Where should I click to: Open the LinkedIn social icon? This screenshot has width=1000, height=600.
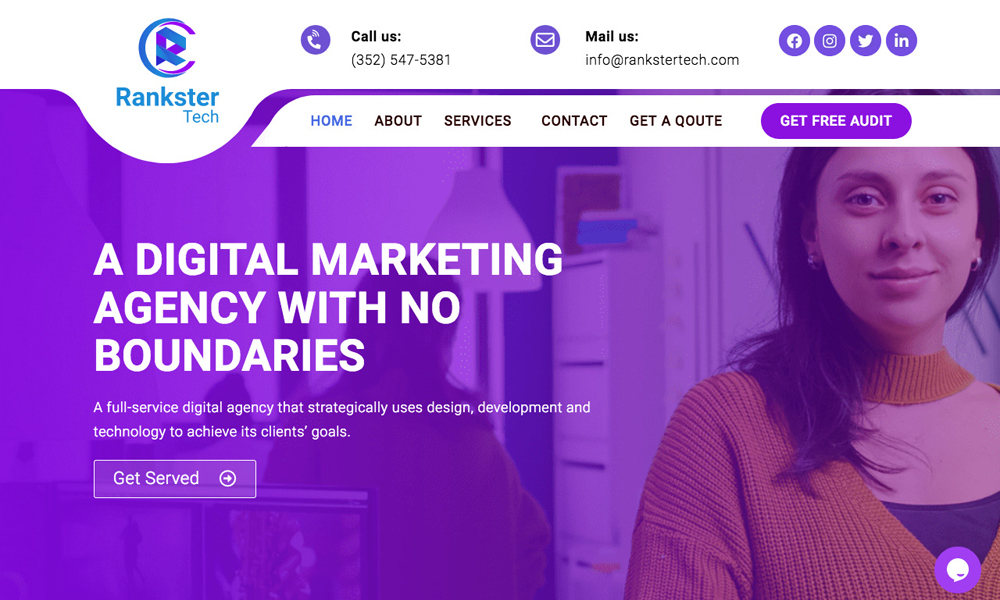coord(901,41)
